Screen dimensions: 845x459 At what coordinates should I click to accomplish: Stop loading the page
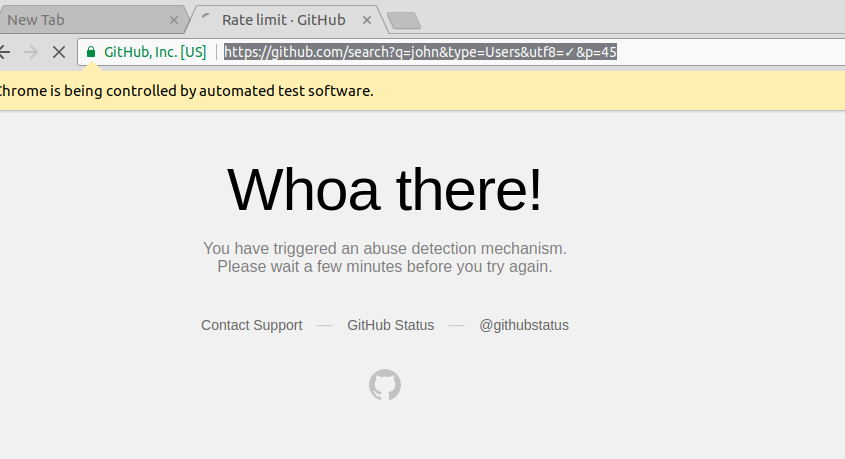click(x=59, y=52)
